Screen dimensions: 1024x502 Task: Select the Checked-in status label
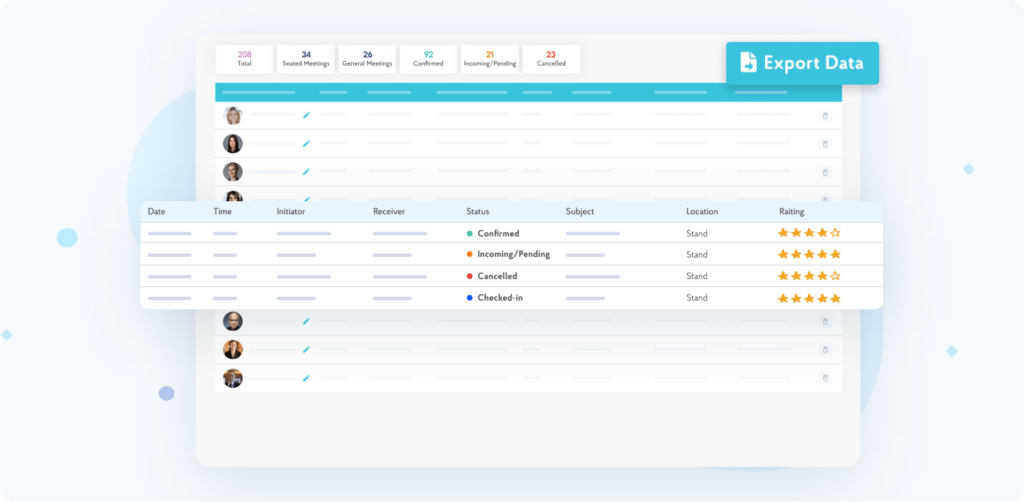[x=500, y=298]
